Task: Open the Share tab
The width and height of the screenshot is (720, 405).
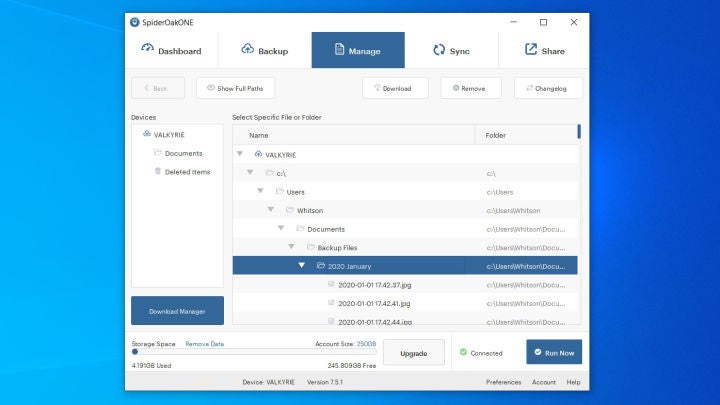Action: click(544, 51)
